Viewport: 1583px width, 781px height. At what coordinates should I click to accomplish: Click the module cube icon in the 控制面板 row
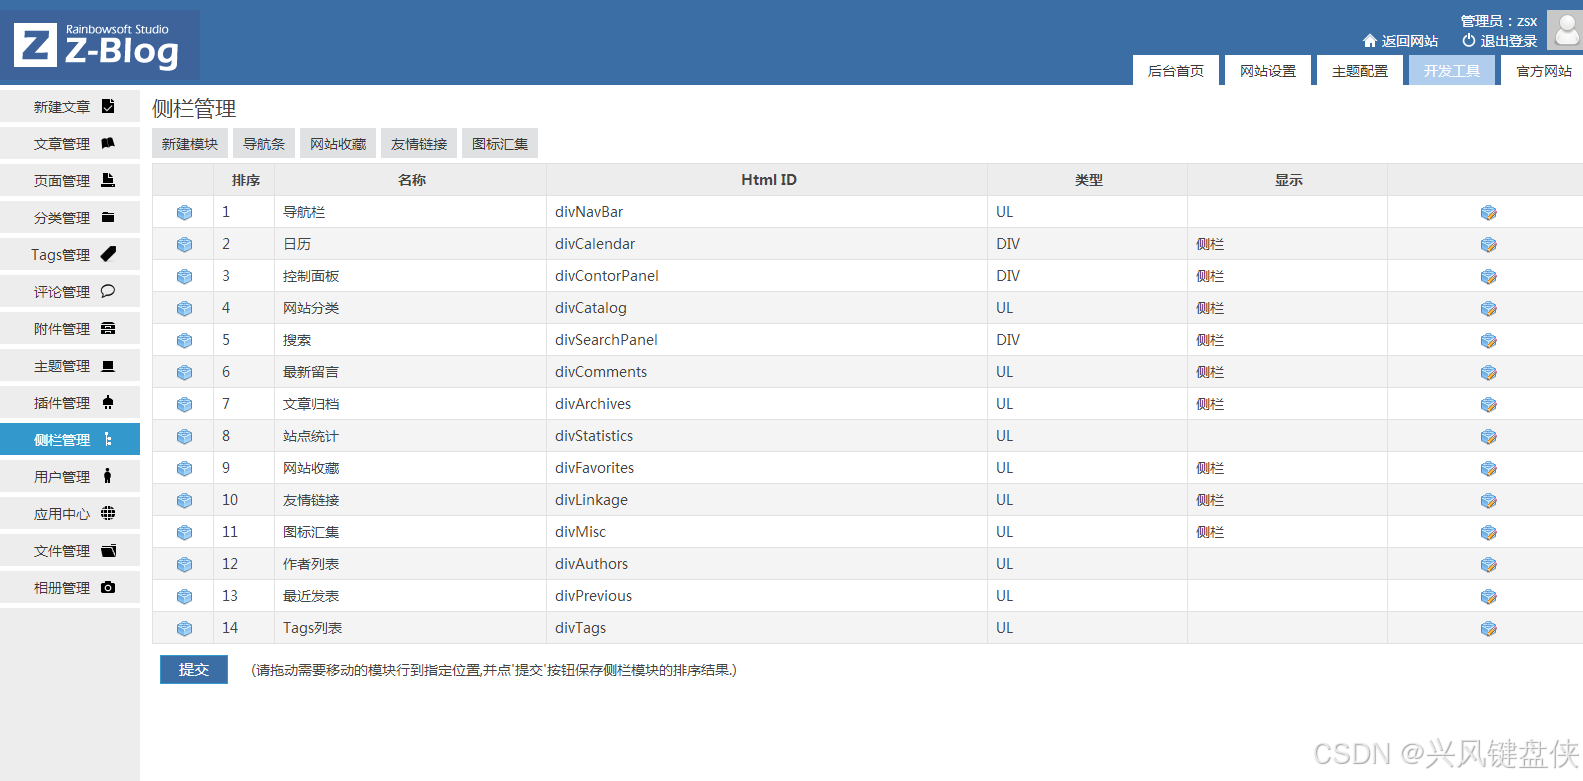tap(184, 277)
